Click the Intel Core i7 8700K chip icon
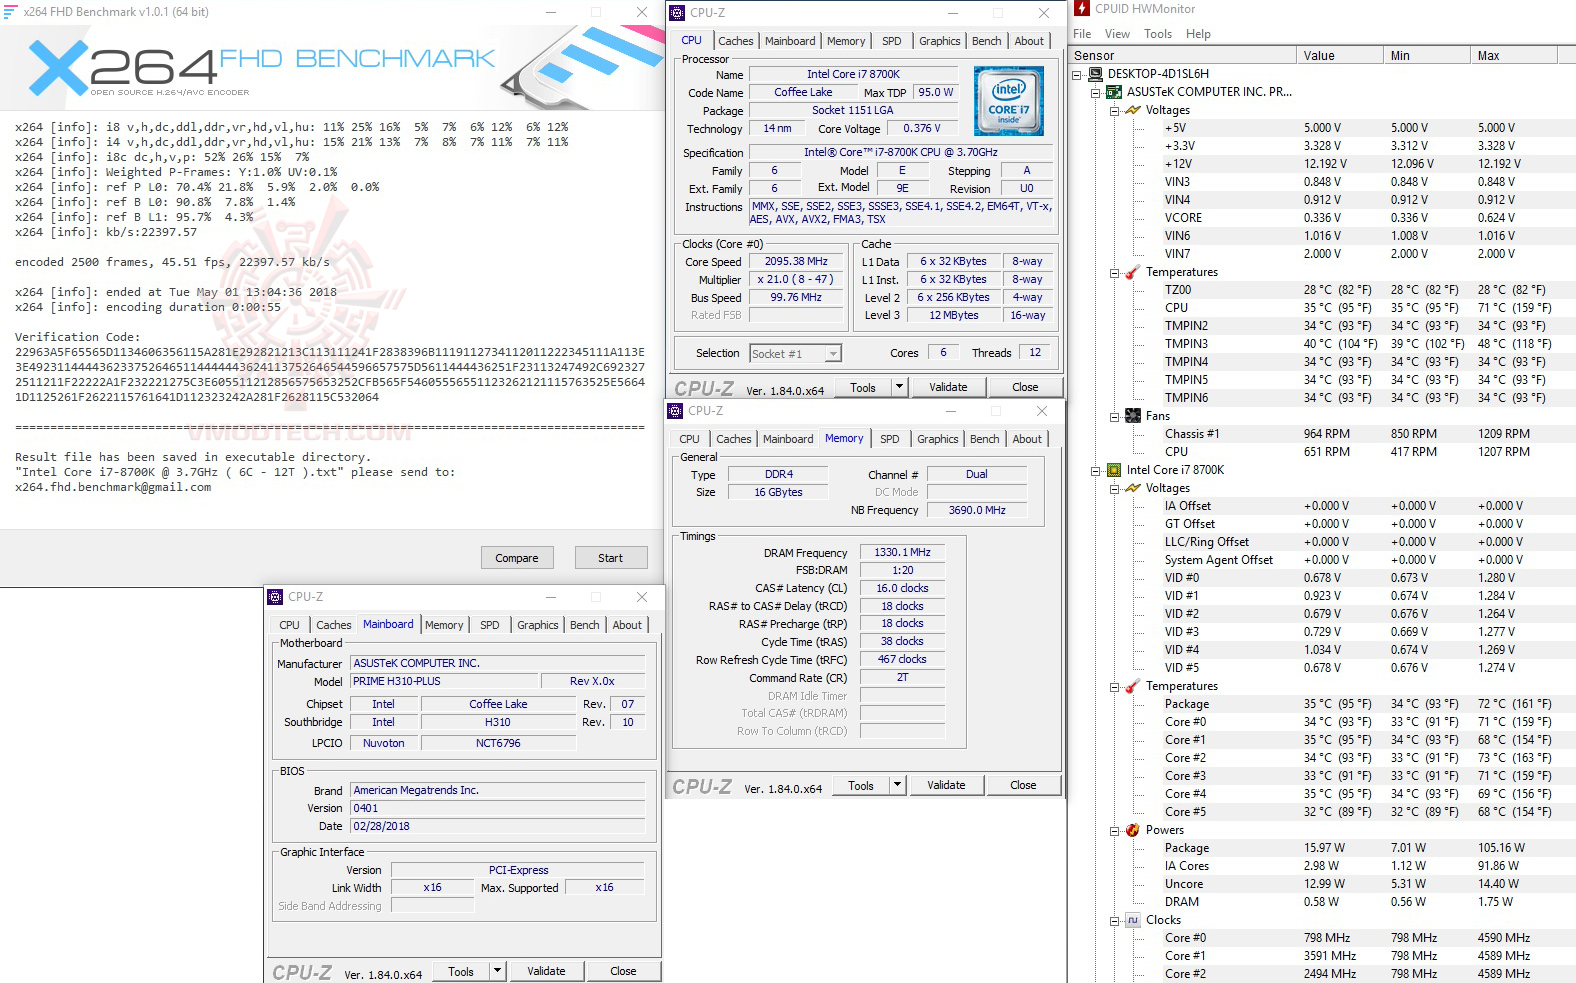Viewport: 1576px width, 983px height. tap(1113, 470)
